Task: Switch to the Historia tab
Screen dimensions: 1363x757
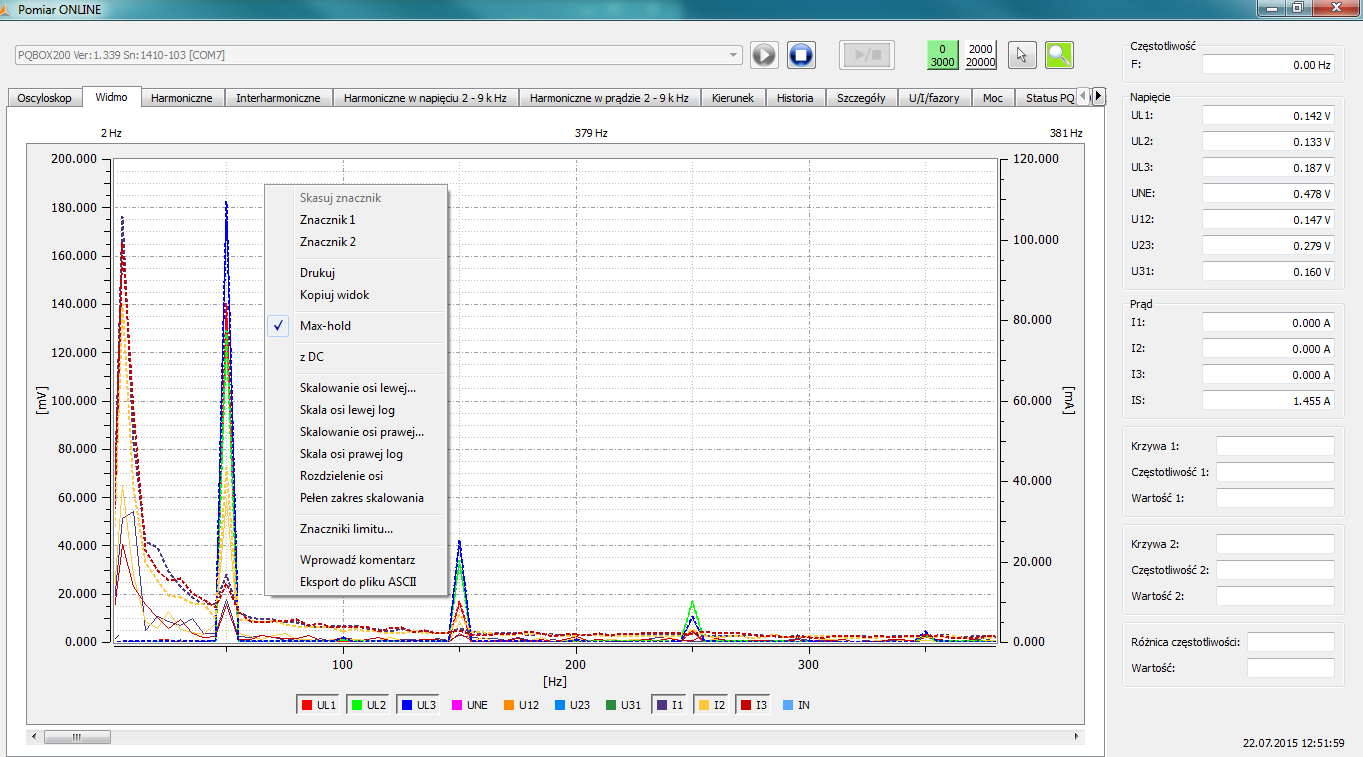Action: point(795,98)
